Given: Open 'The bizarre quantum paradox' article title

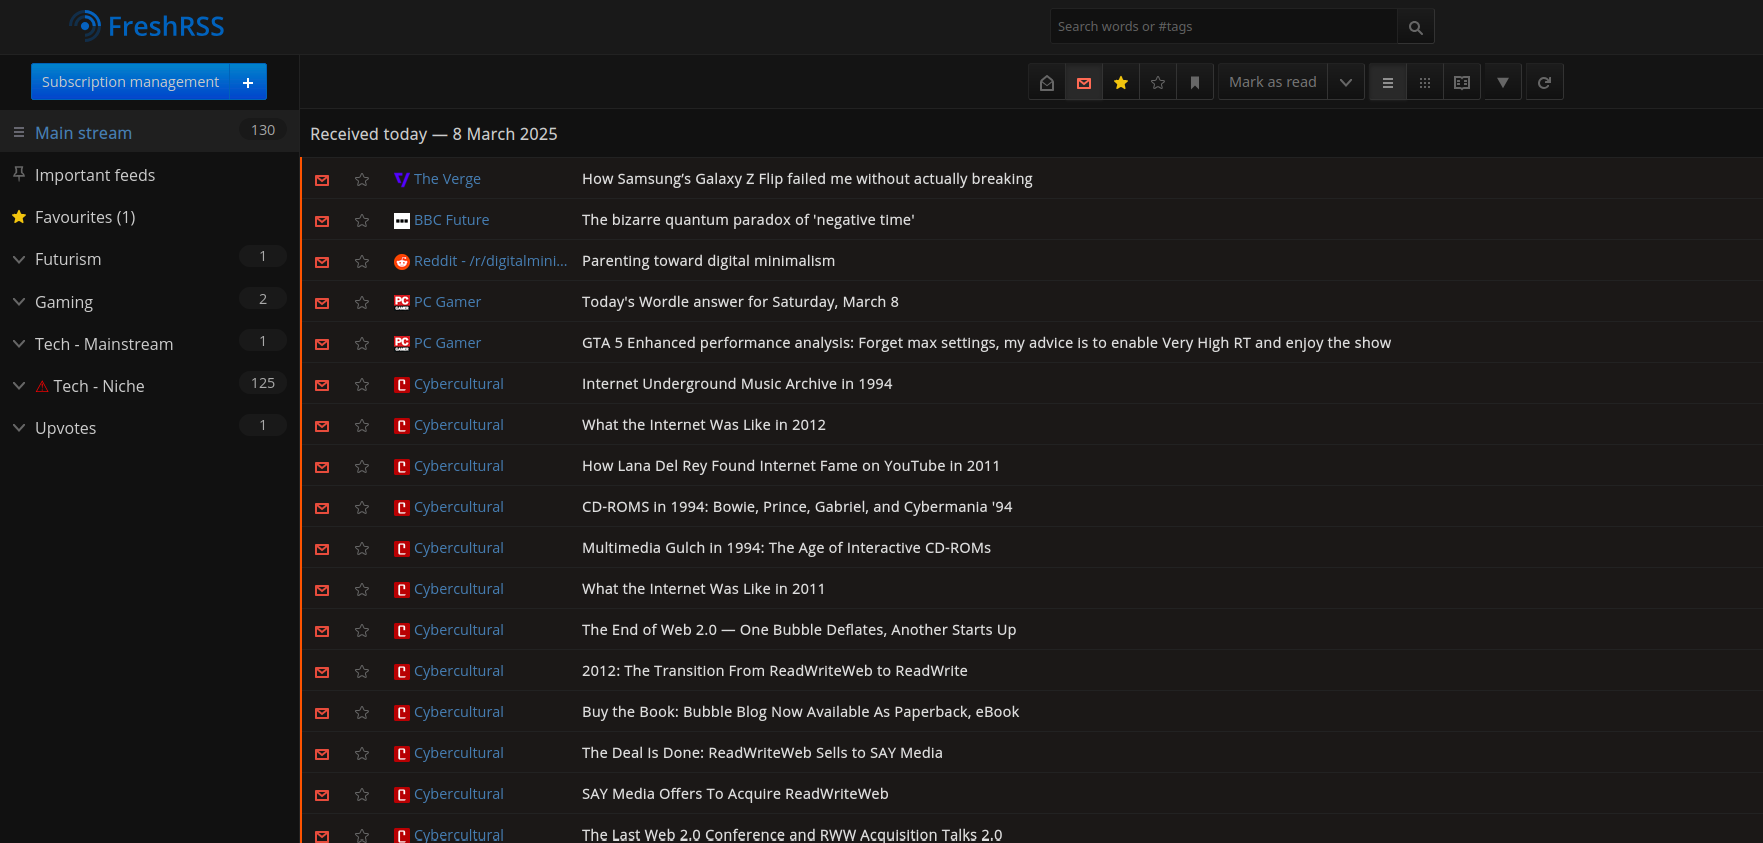Looking at the screenshot, I should [x=748, y=220].
